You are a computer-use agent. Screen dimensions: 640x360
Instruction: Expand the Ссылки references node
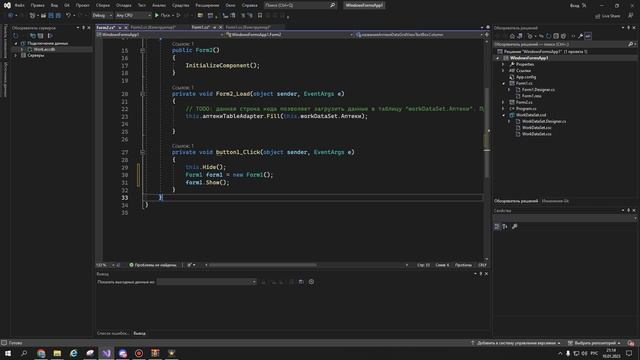(x=503, y=71)
